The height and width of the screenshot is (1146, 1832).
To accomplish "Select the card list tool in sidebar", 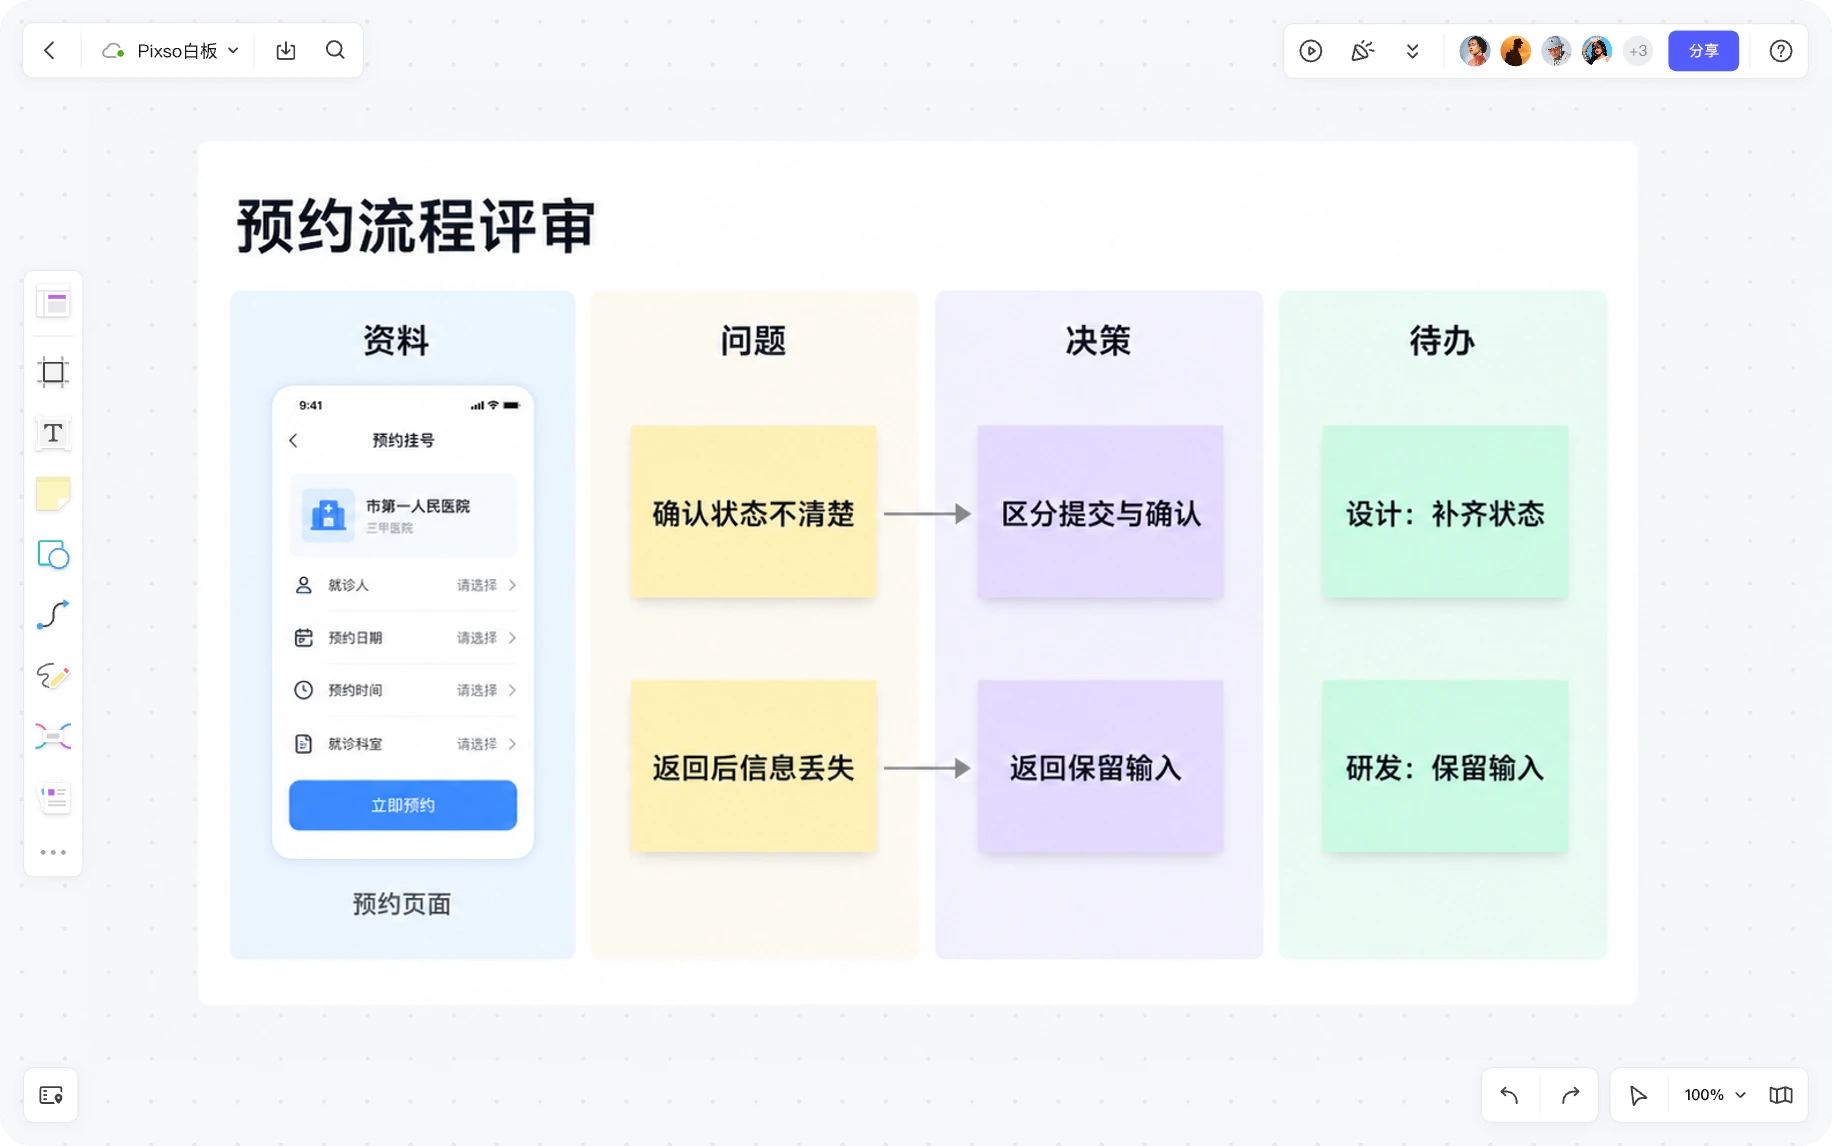I will pos(53,798).
